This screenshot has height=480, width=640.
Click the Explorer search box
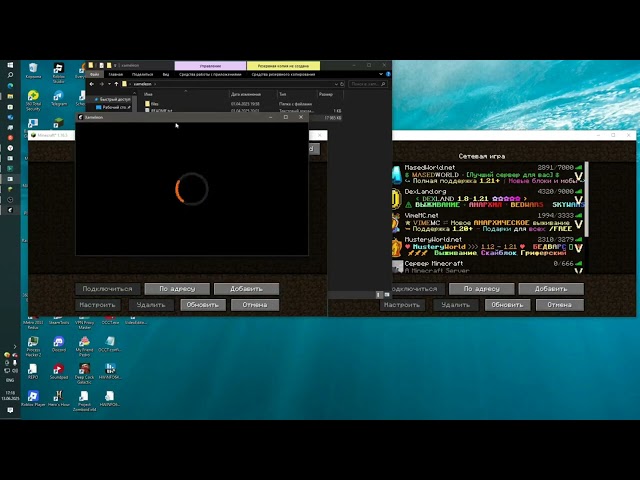pyautogui.click(x=366, y=84)
